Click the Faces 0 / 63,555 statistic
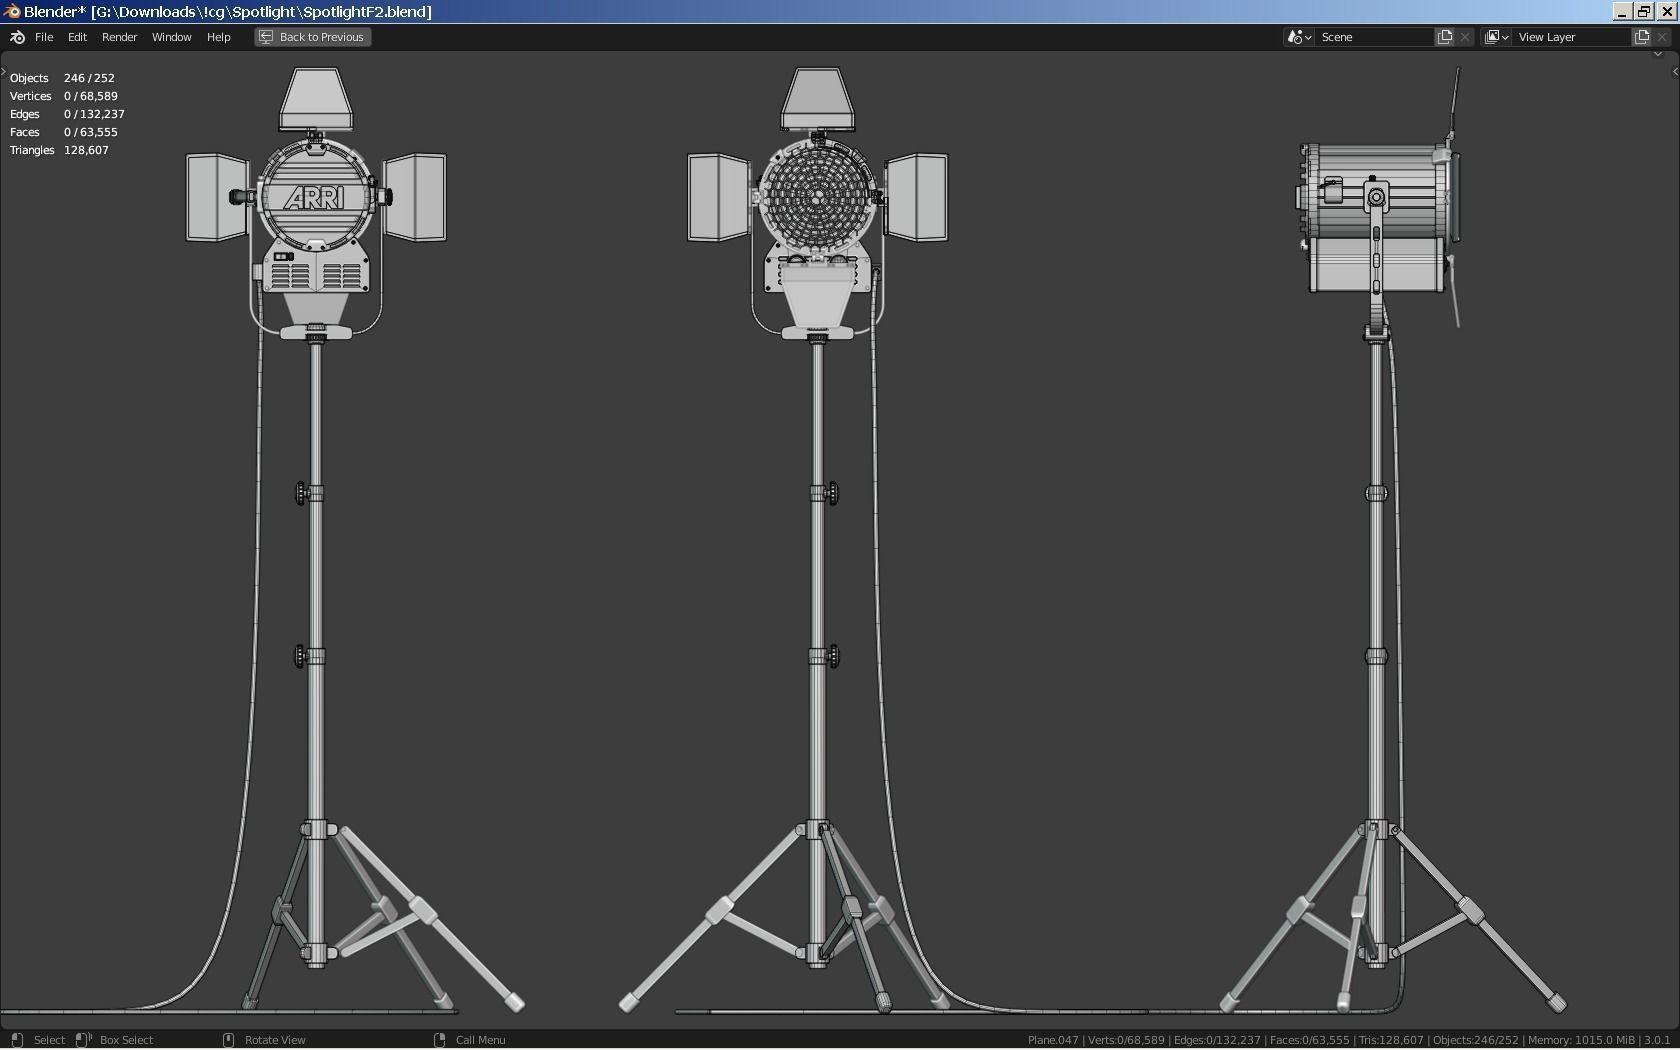Viewport: 1680px width, 1050px height. point(64,132)
